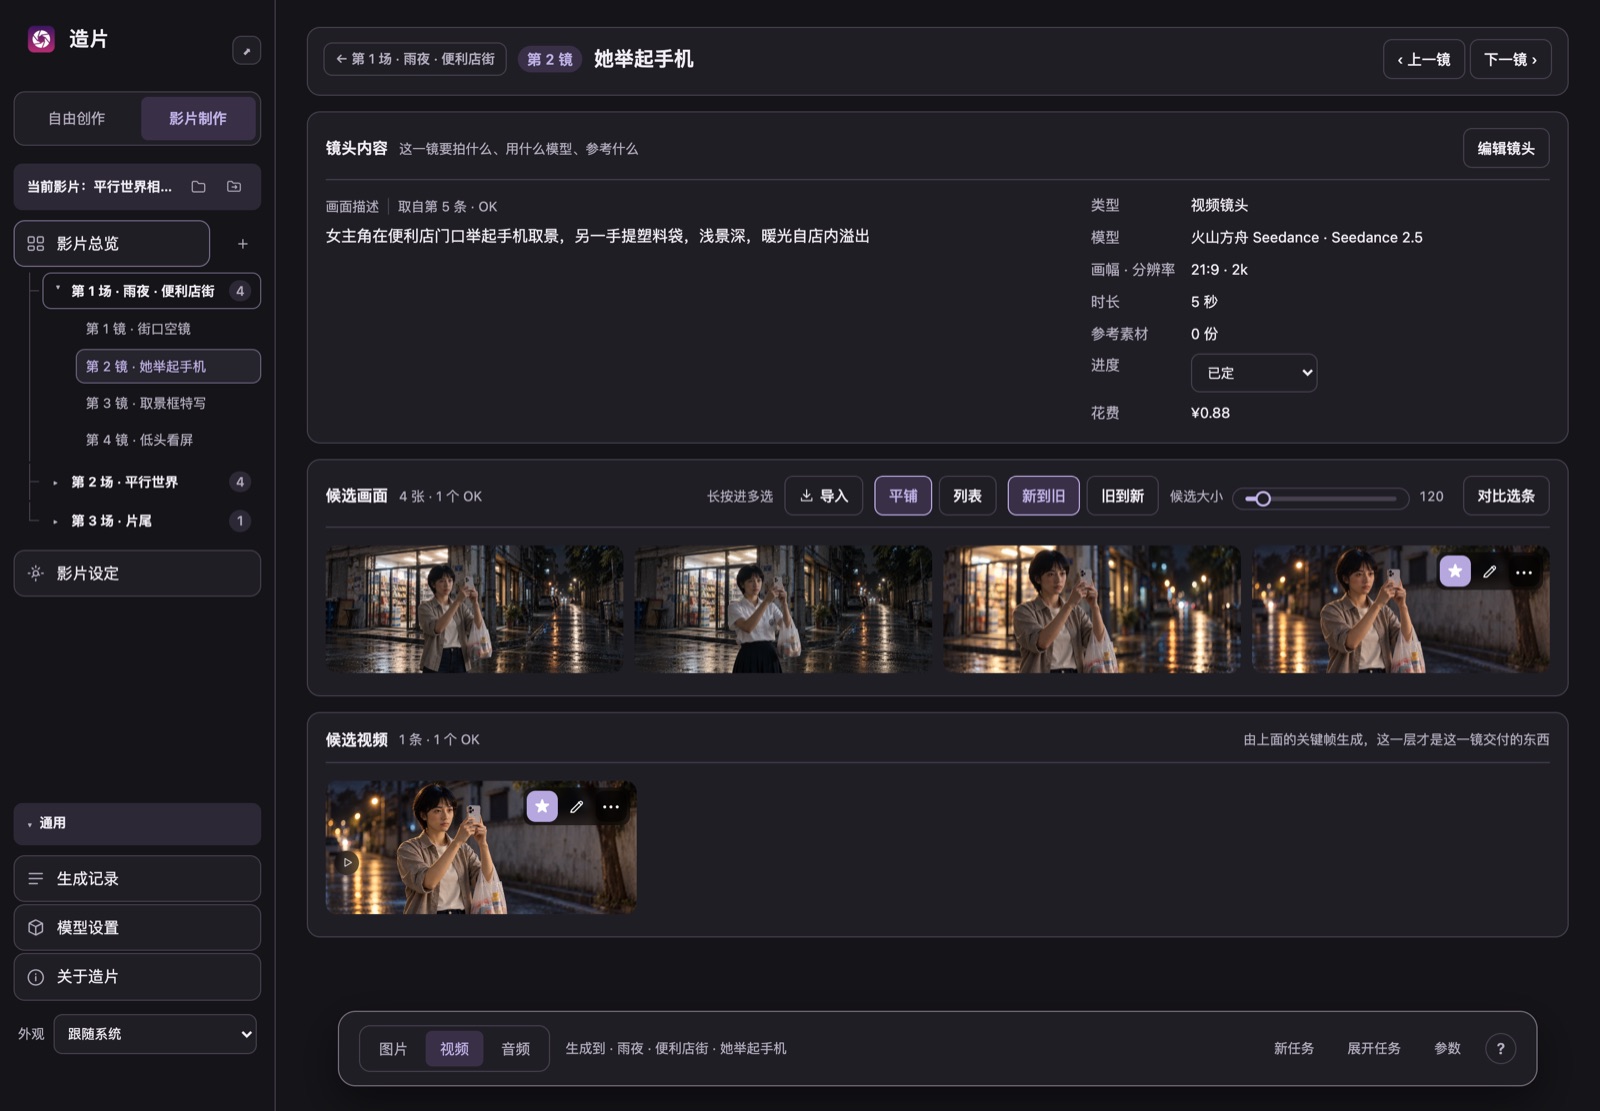Image resolution: width=1600 pixels, height=1111 pixels.
Task: Star the candidate video
Action: pyautogui.click(x=542, y=806)
